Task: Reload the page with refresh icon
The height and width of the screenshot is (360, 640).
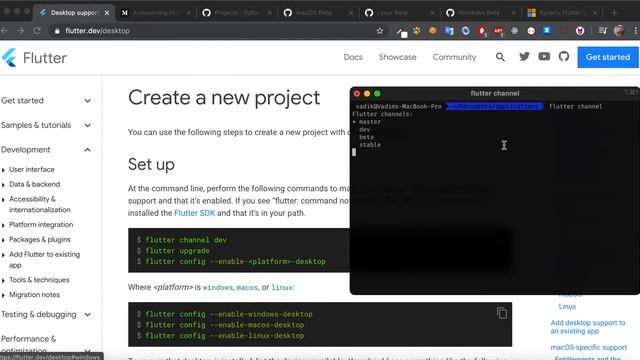Action: (x=37, y=31)
